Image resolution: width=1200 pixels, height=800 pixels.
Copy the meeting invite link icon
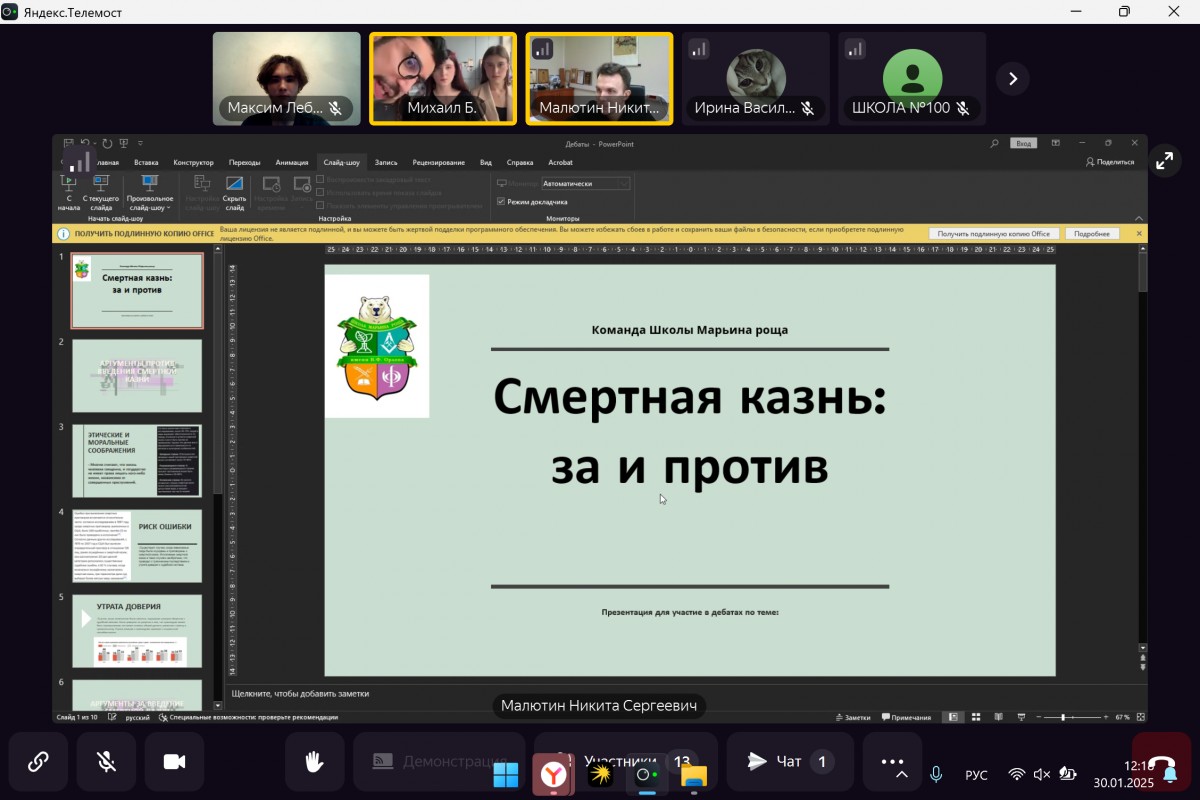tap(38, 762)
